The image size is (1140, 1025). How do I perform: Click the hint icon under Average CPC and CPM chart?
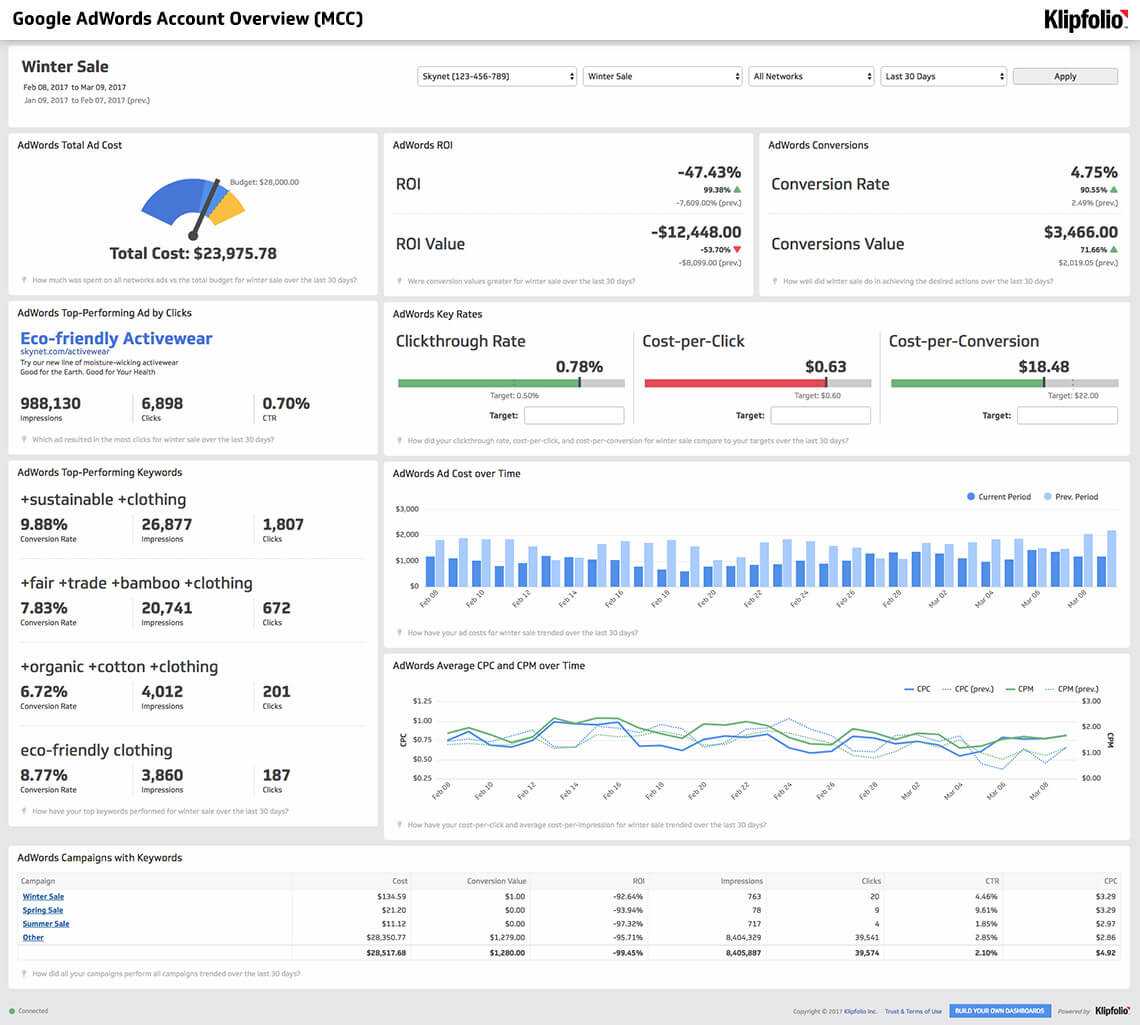[x=399, y=825]
